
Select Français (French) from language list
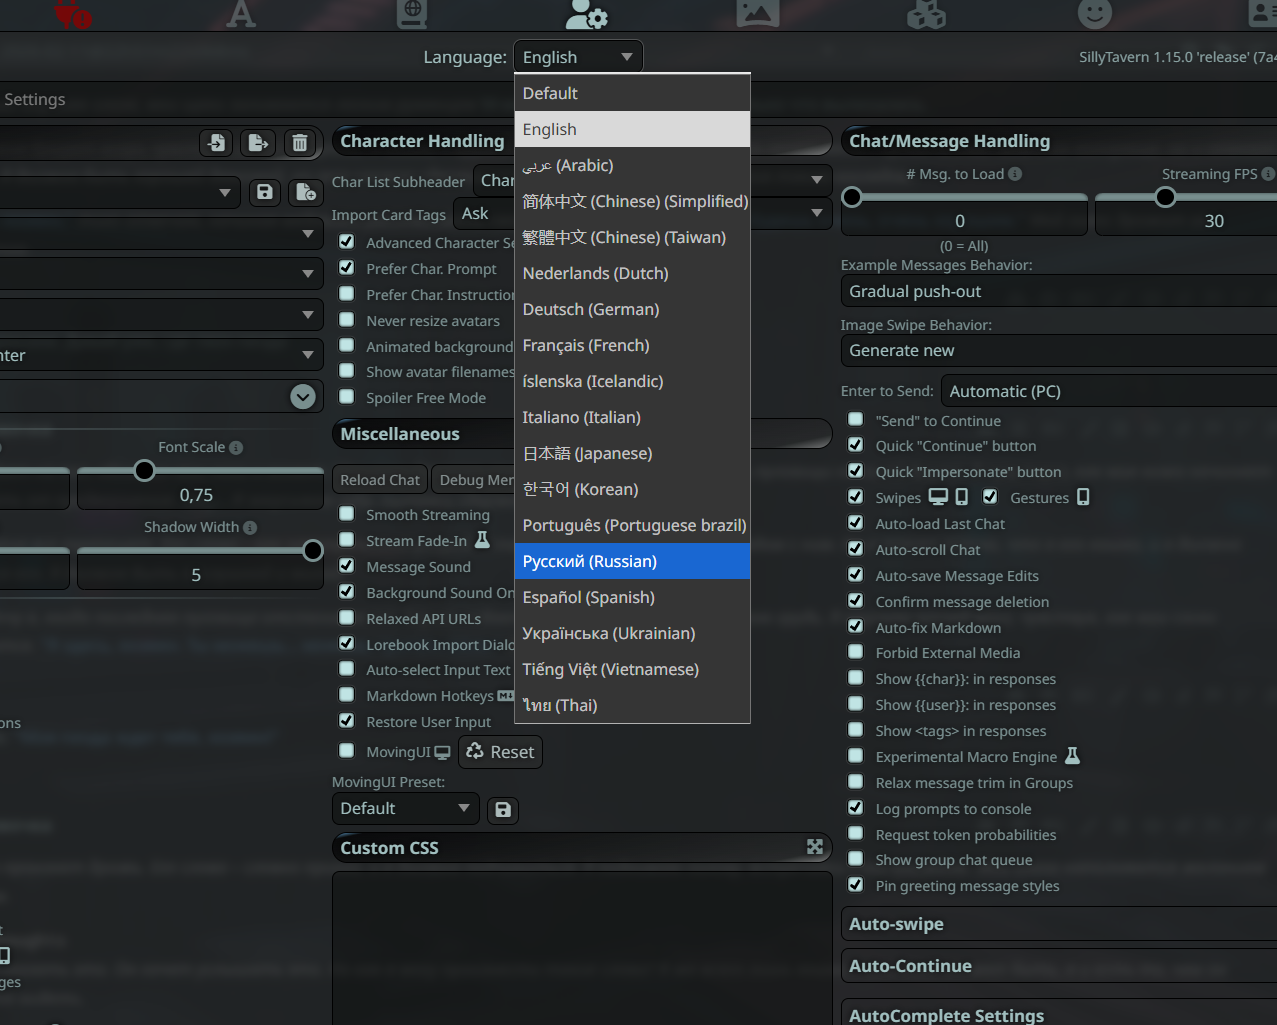pos(632,345)
